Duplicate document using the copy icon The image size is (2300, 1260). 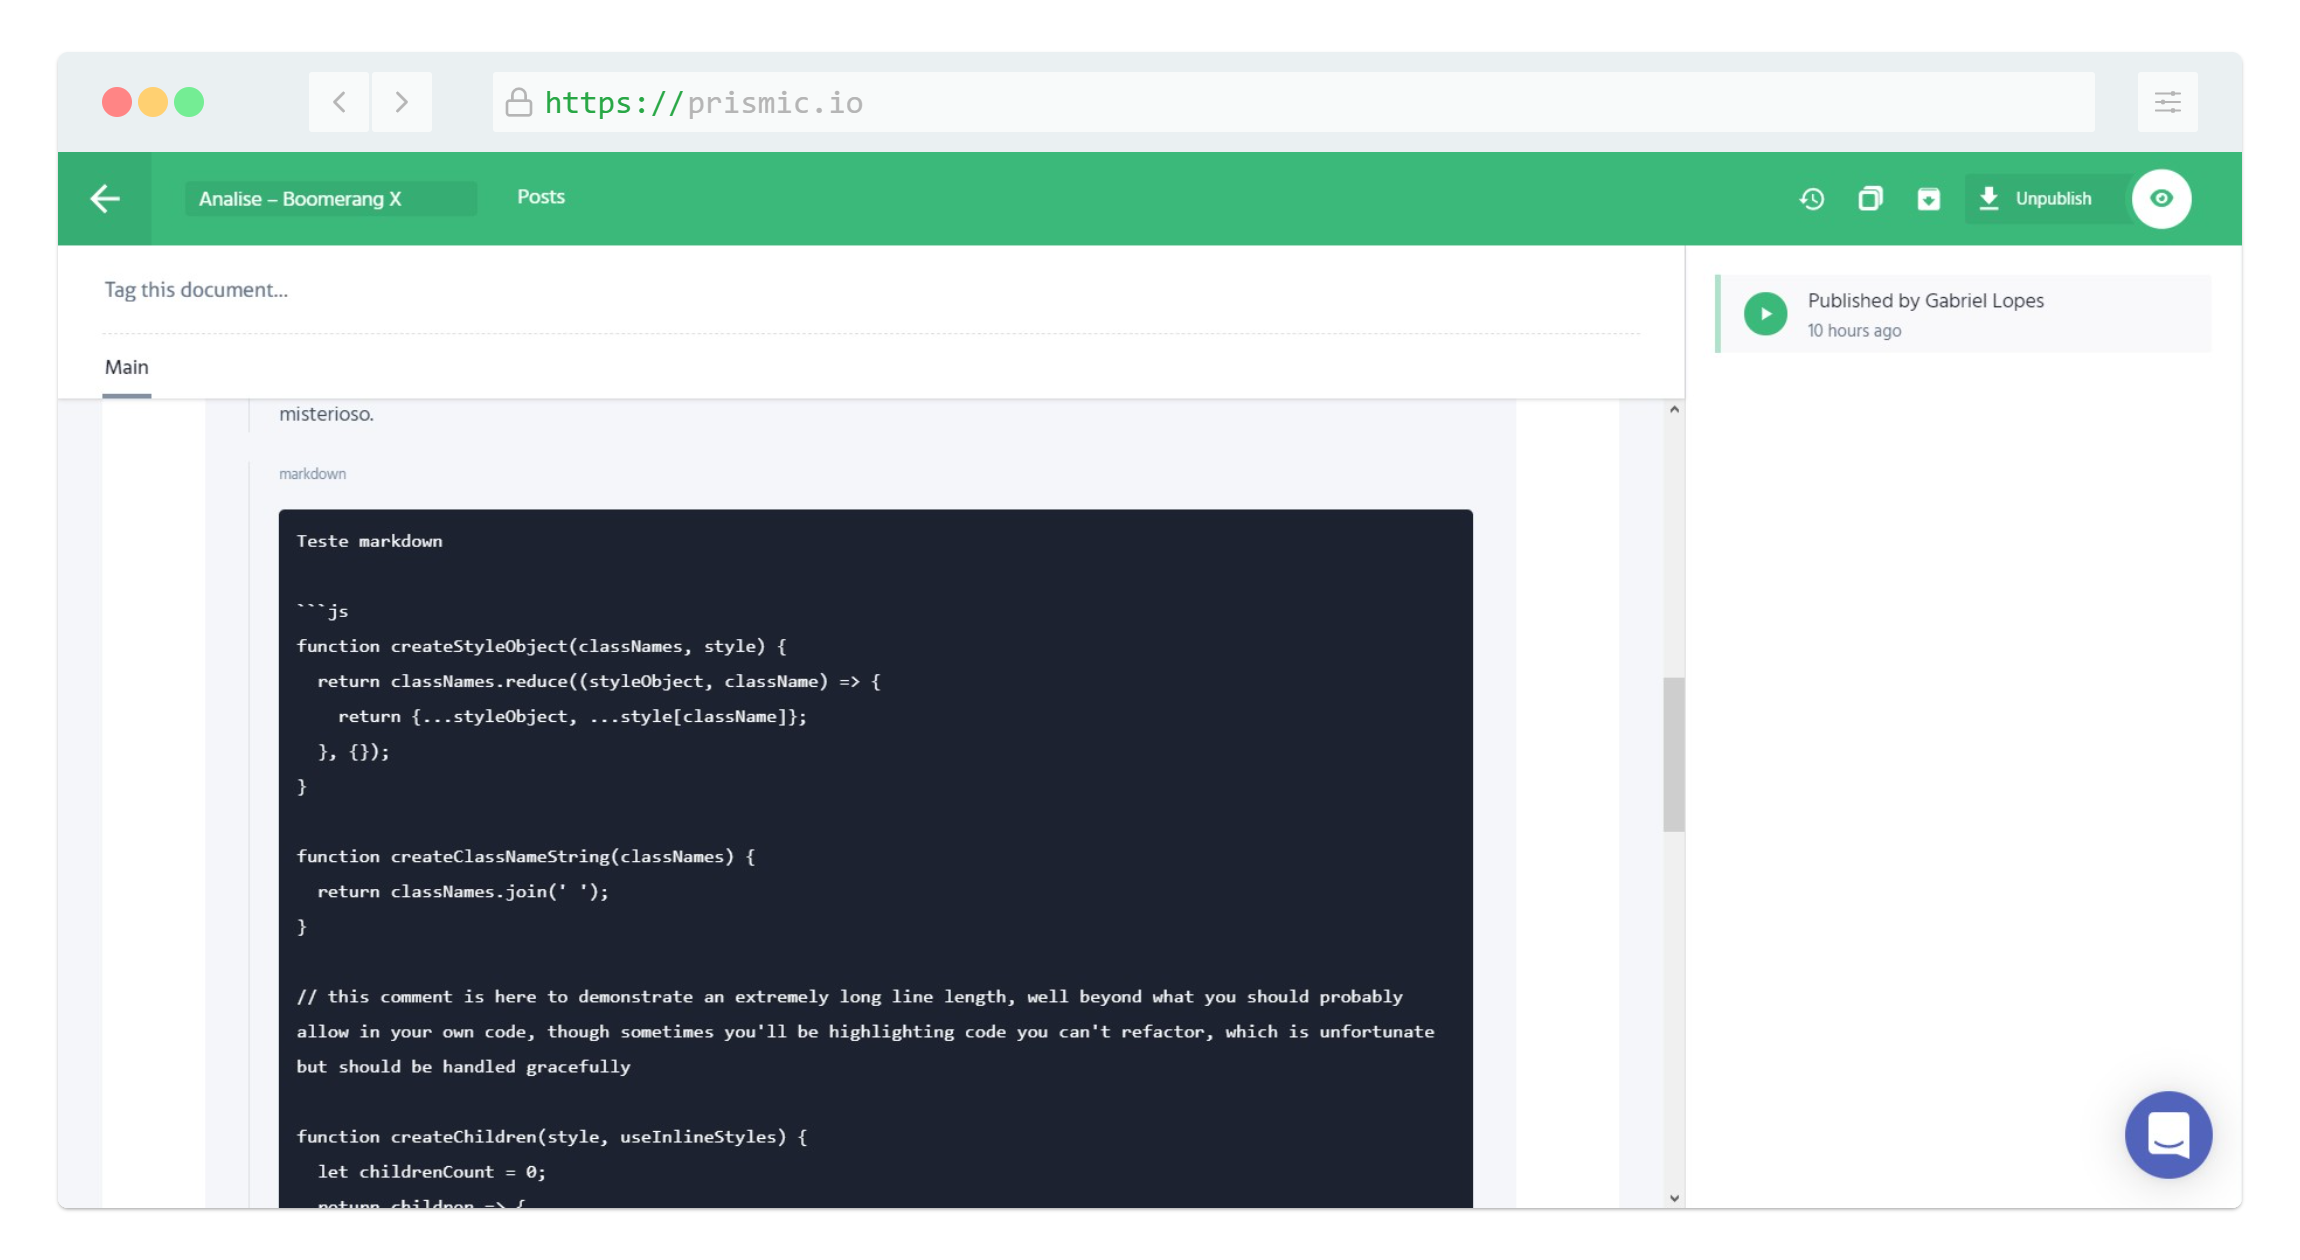1870,199
